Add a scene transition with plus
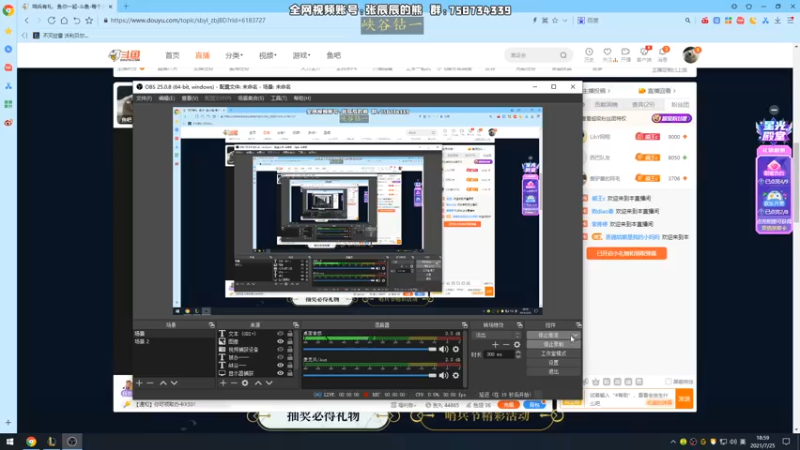The height and width of the screenshot is (450, 800). tap(495, 345)
